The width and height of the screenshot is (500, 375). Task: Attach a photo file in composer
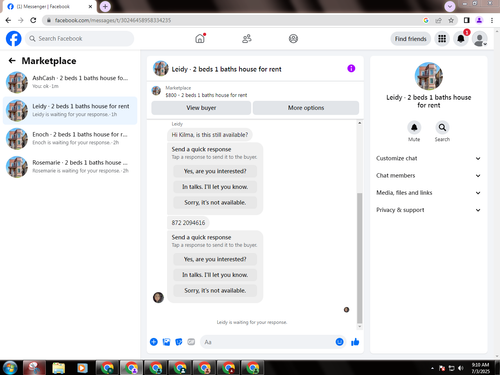[x=166, y=342]
